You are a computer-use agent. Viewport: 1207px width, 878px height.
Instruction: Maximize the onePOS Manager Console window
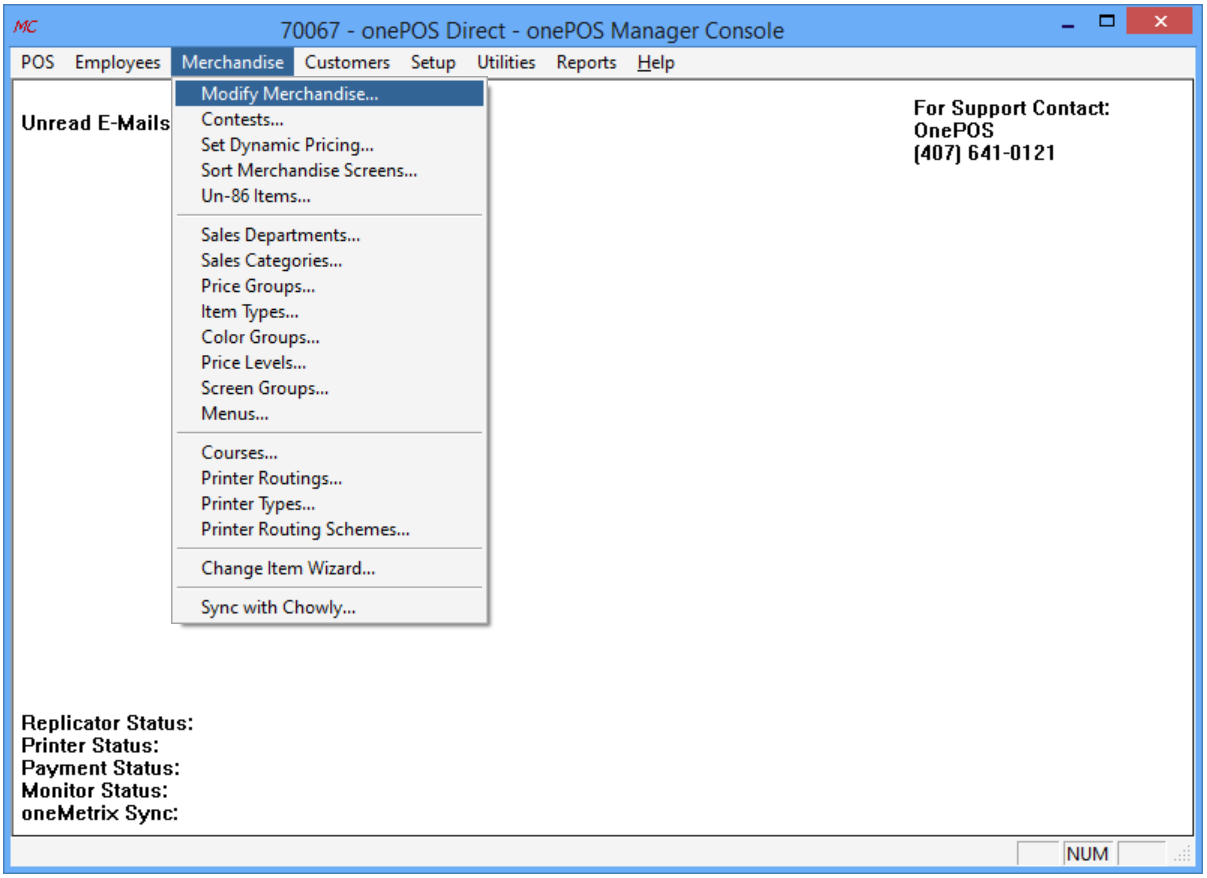click(x=1106, y=21)
